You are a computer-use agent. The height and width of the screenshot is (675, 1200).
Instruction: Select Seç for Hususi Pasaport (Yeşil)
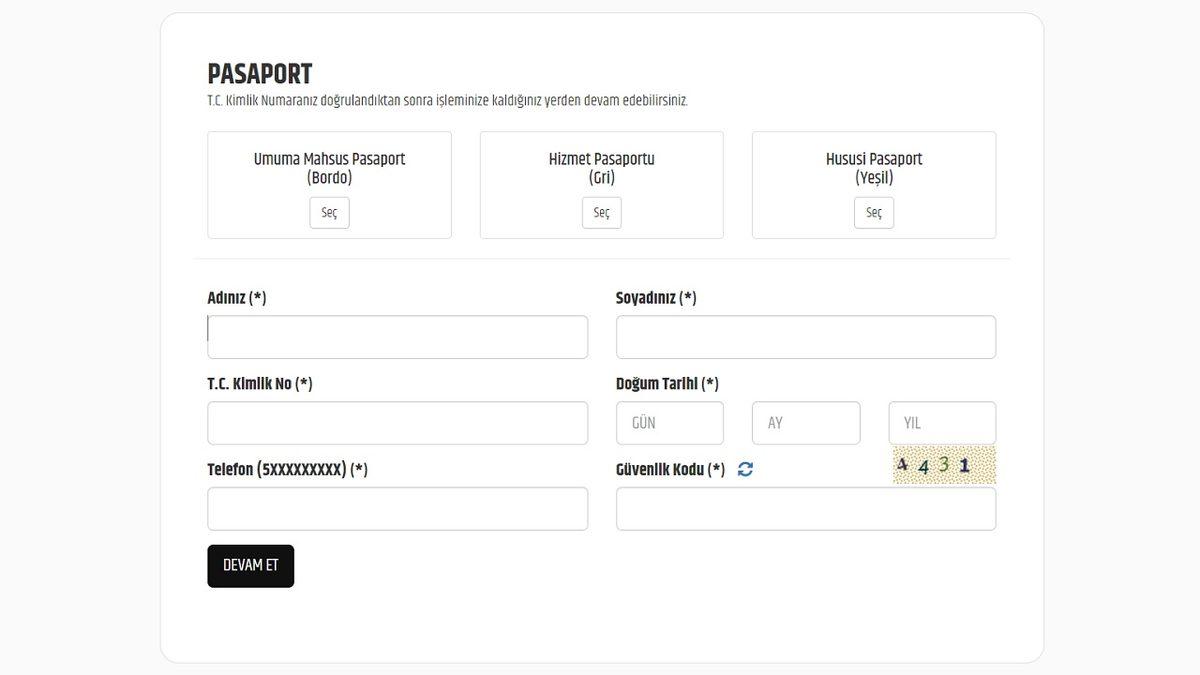[x=873, y=213]
